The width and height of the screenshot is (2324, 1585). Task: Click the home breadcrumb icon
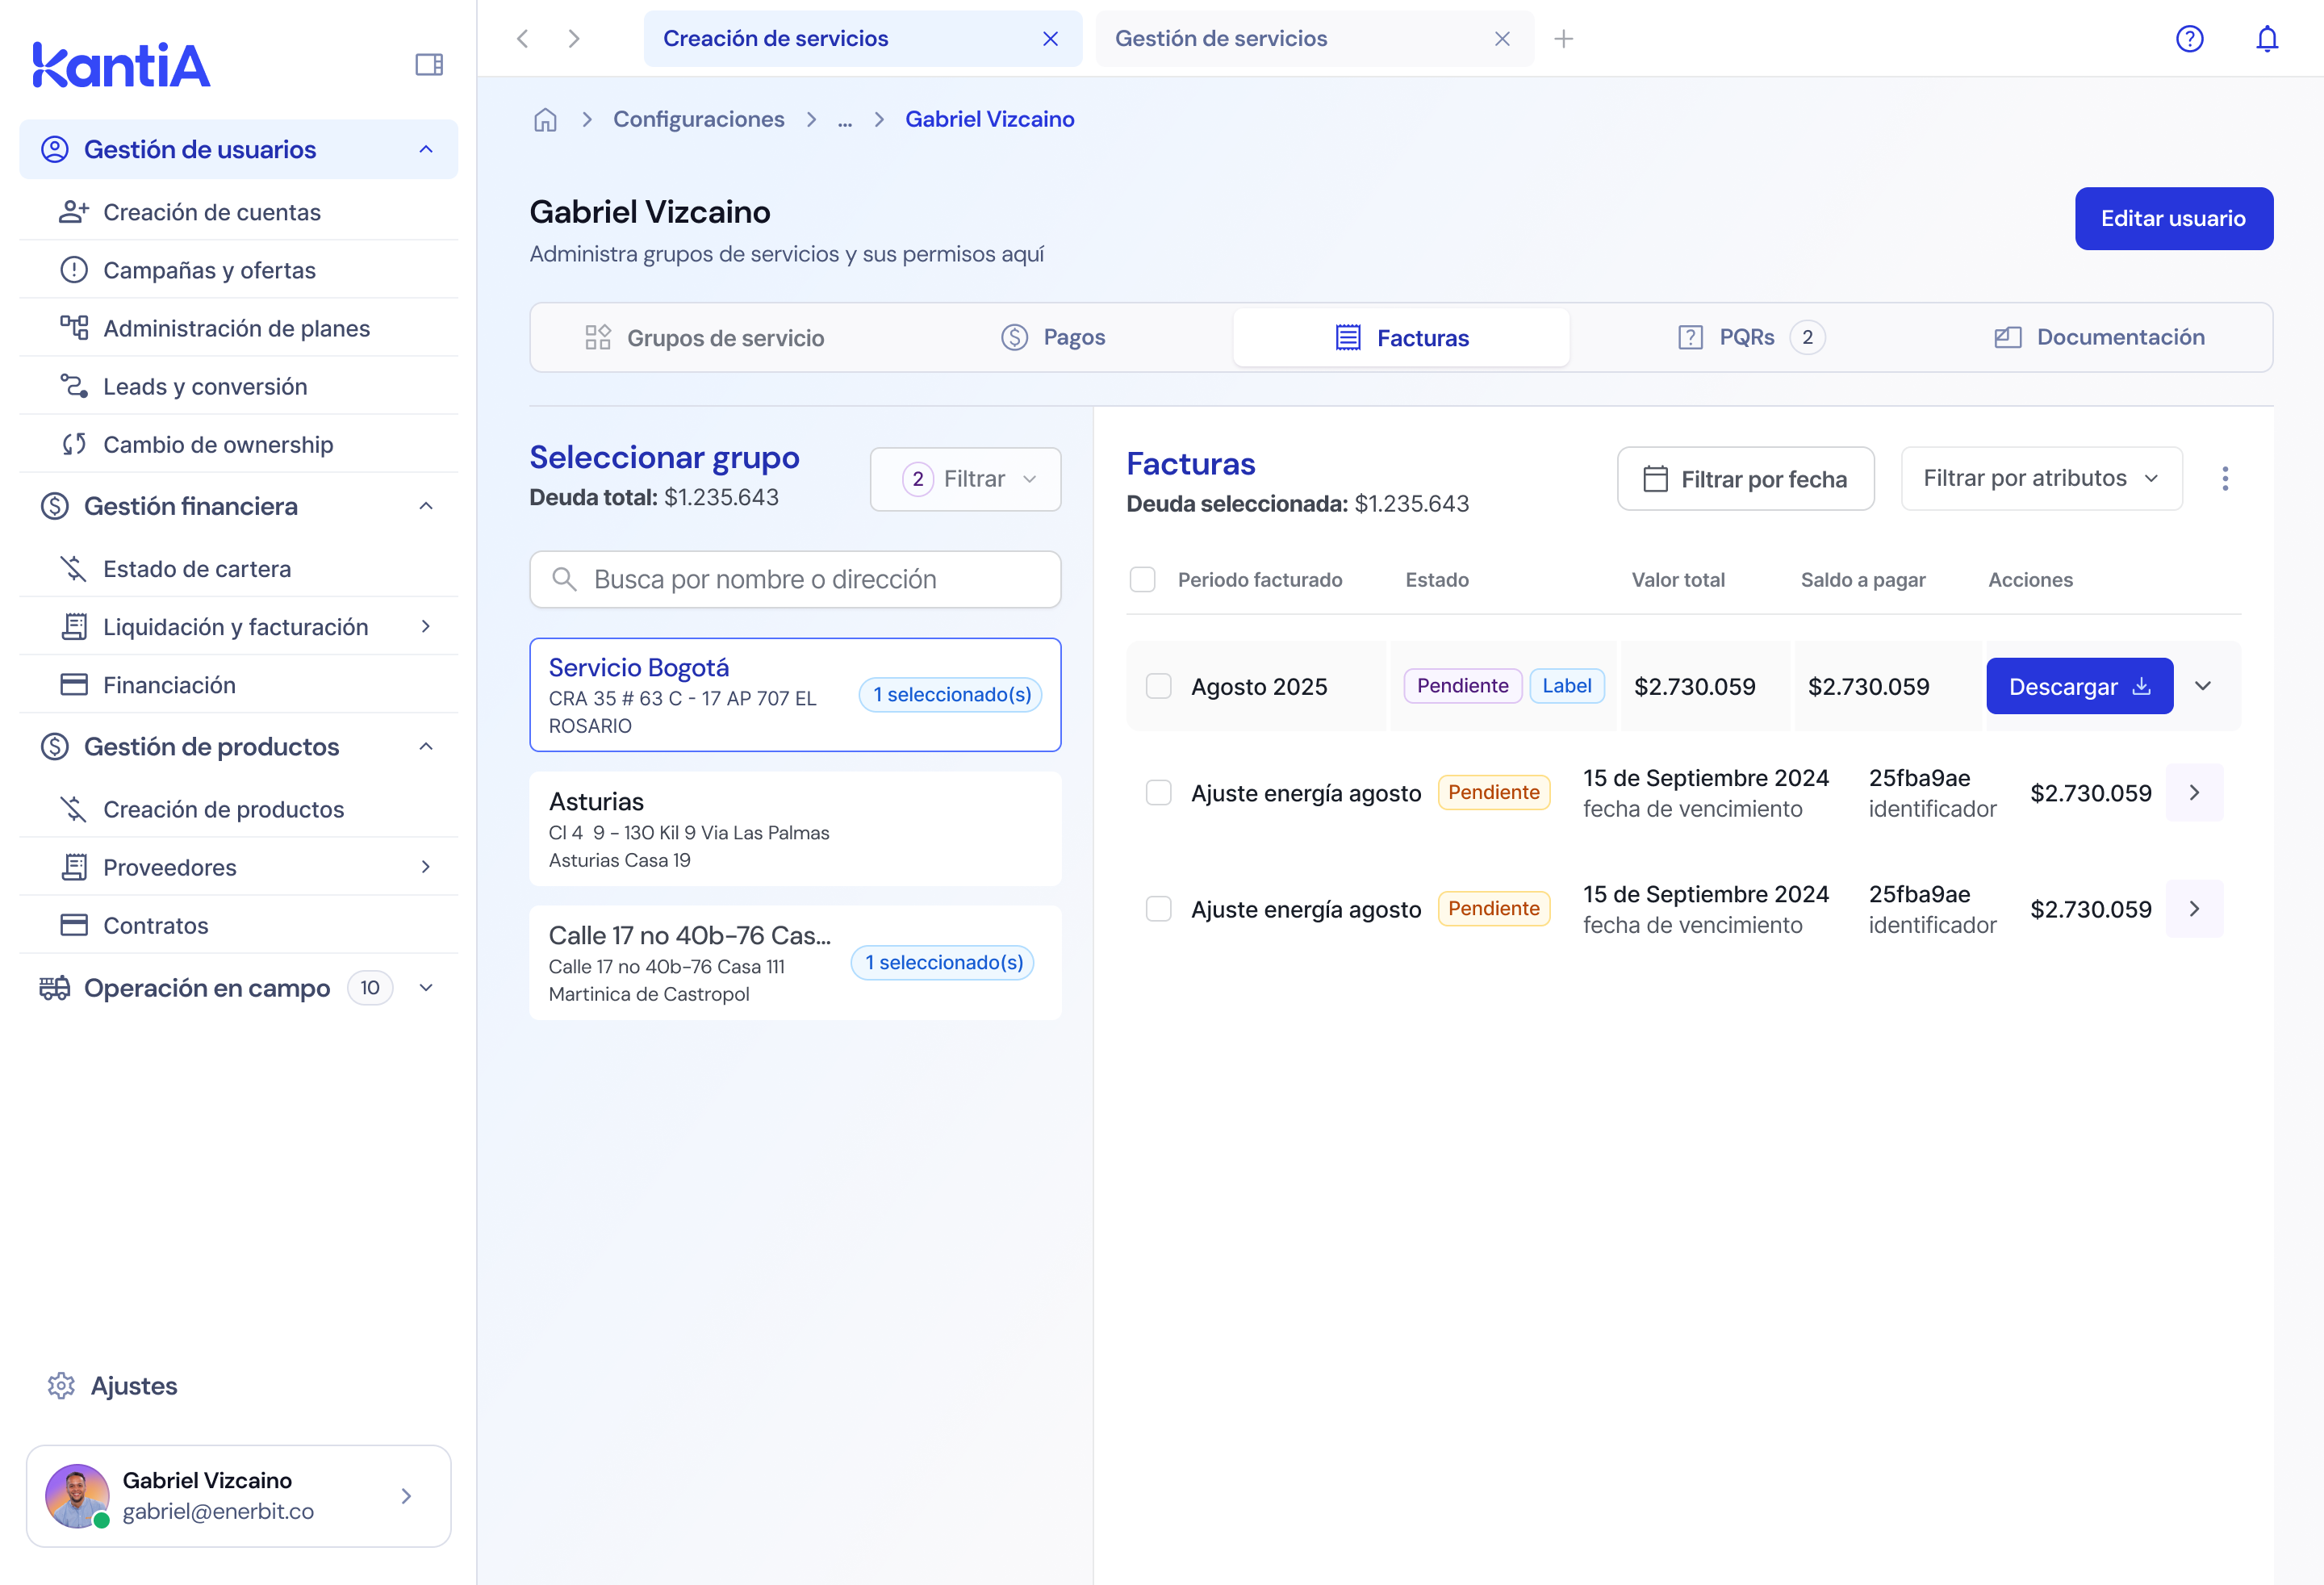(545, 120)
